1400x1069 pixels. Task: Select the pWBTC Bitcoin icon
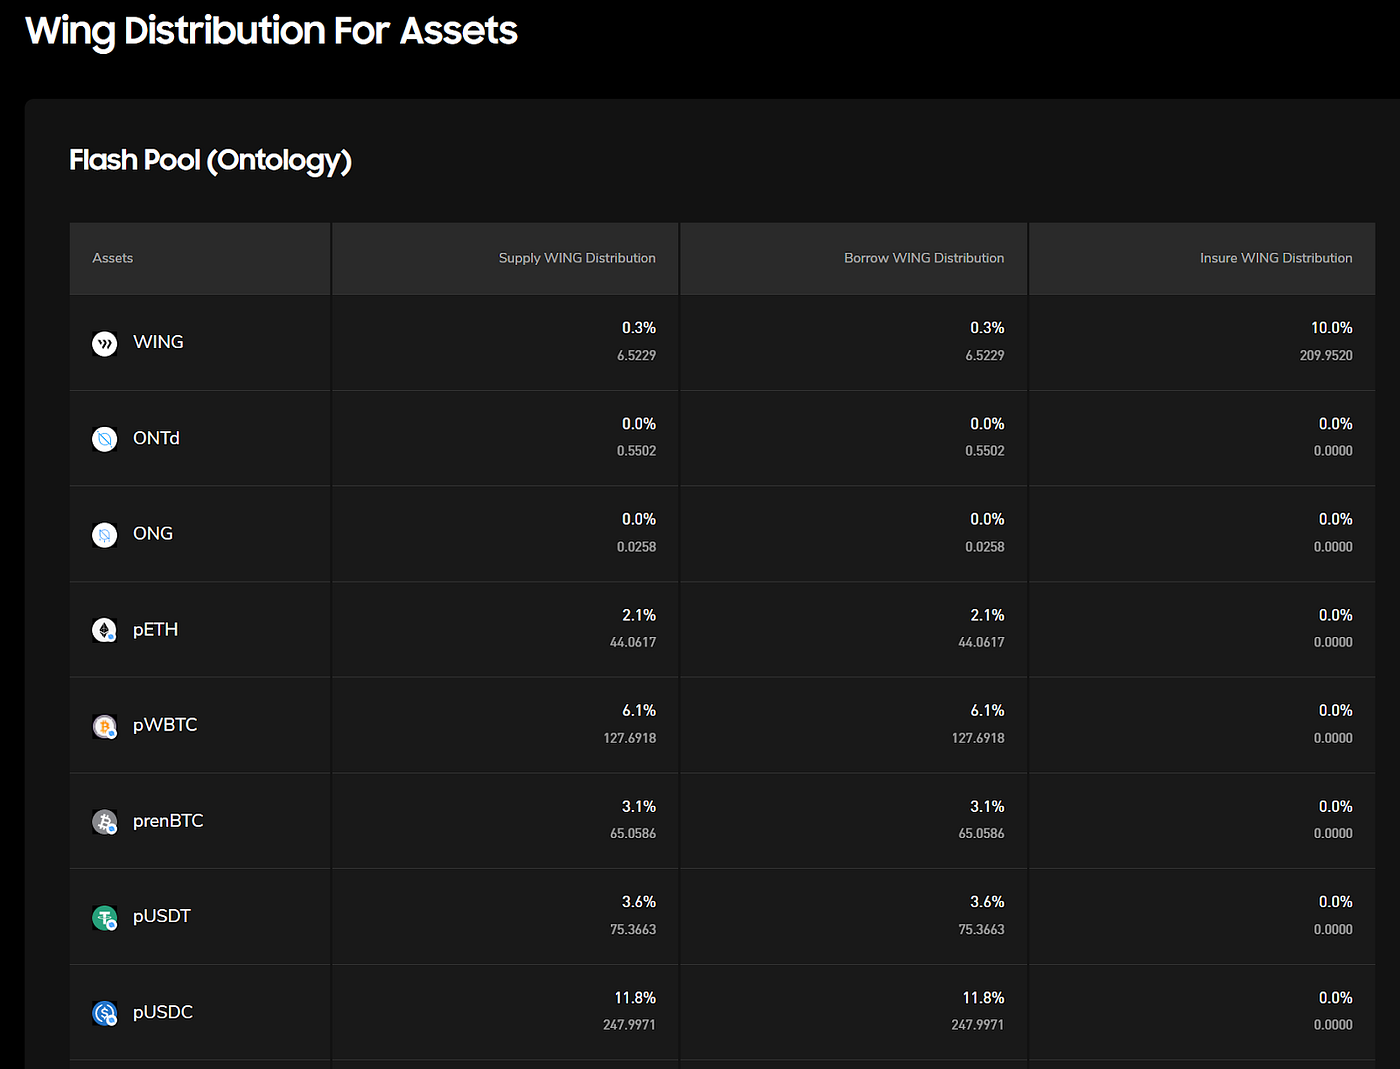104,726
